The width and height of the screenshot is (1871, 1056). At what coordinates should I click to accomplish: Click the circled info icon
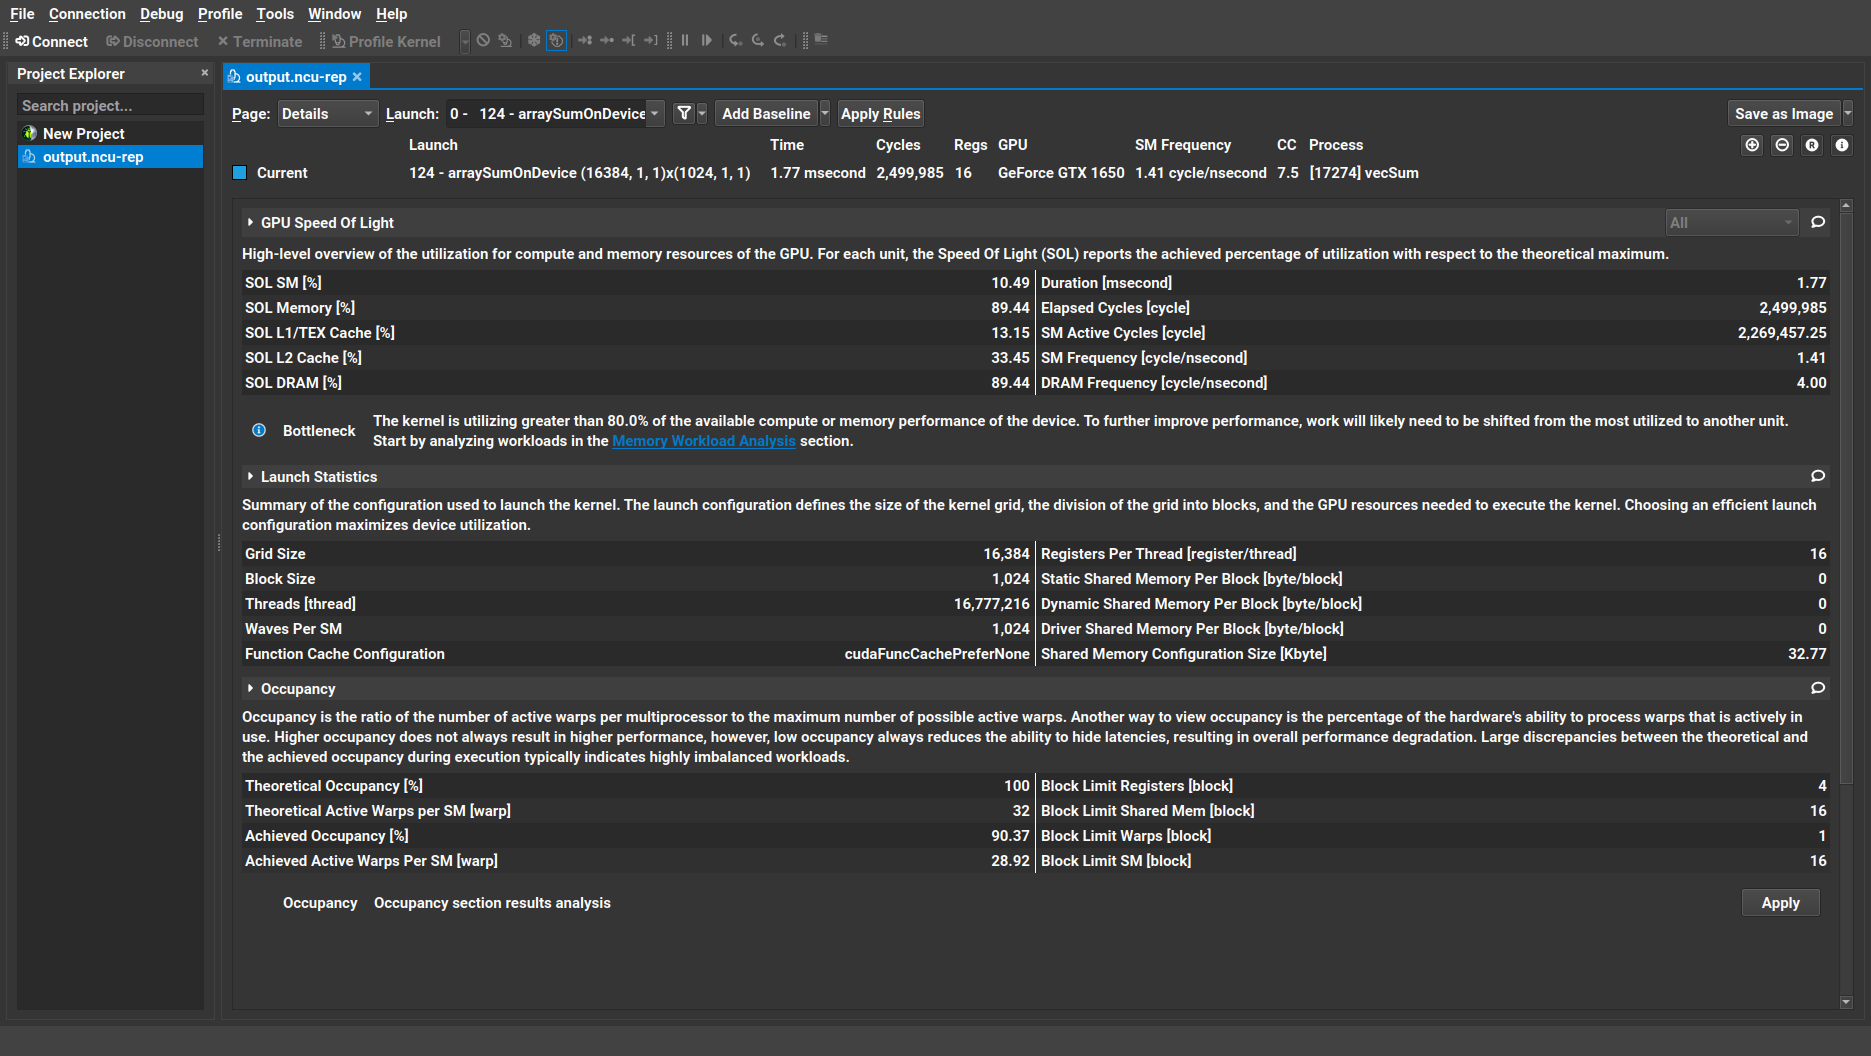1842,145
